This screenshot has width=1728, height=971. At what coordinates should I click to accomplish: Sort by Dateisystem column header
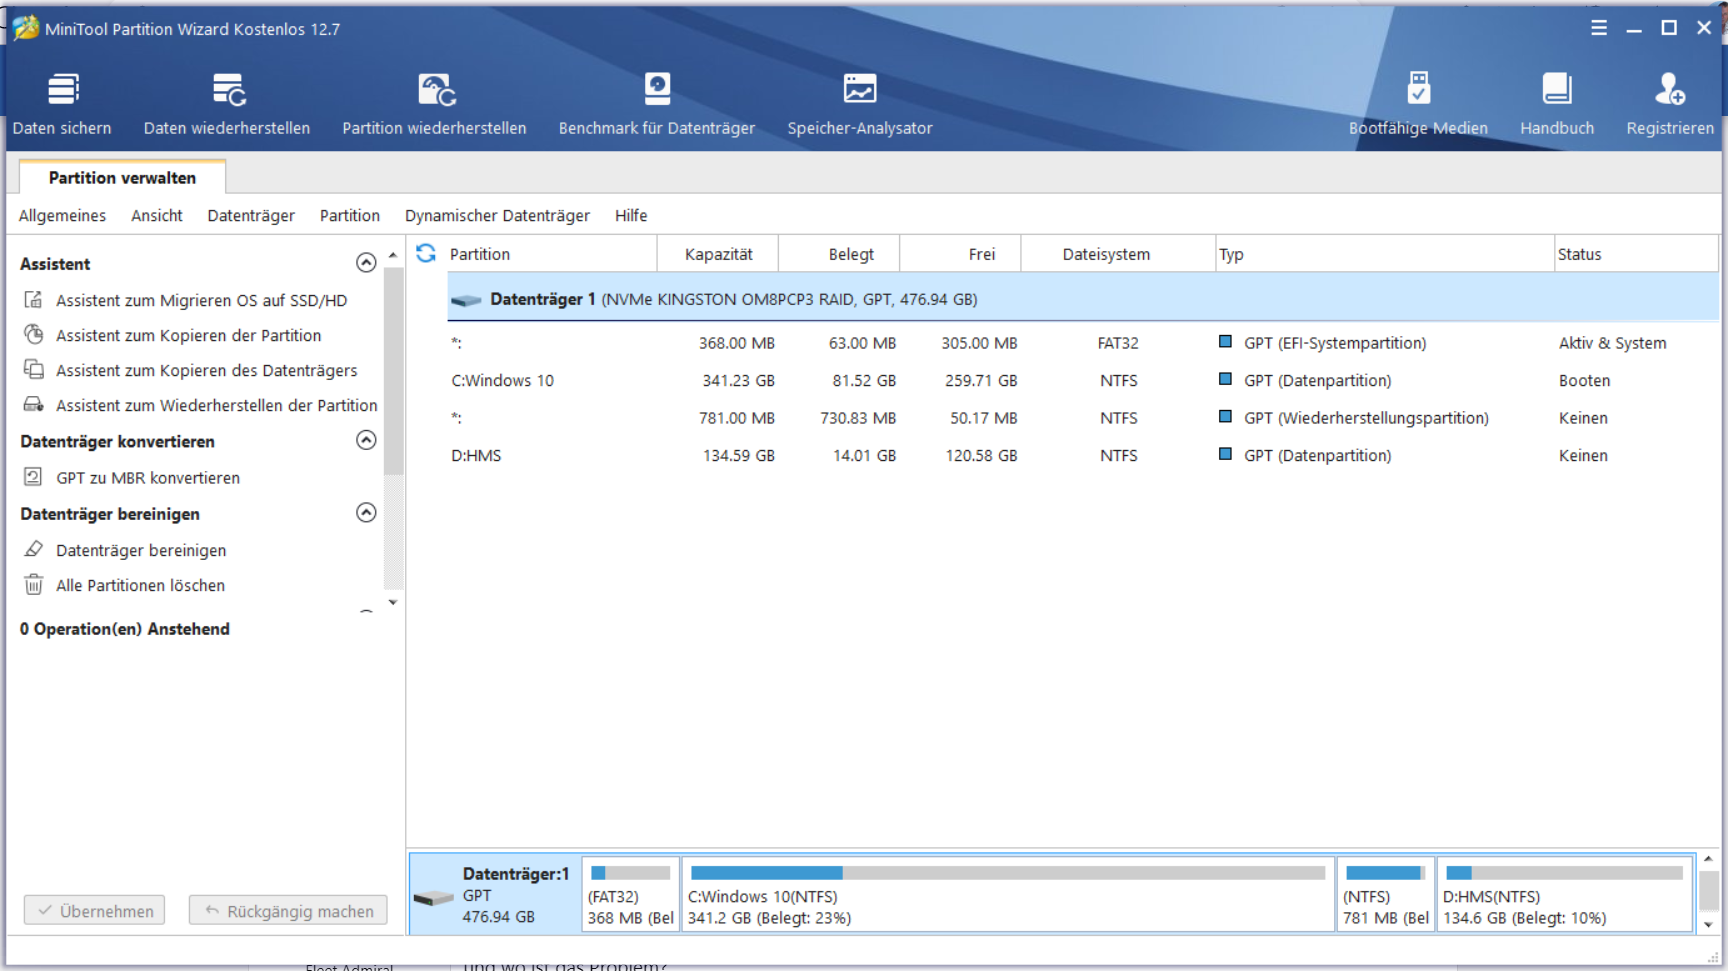(x=1118, y=254)
